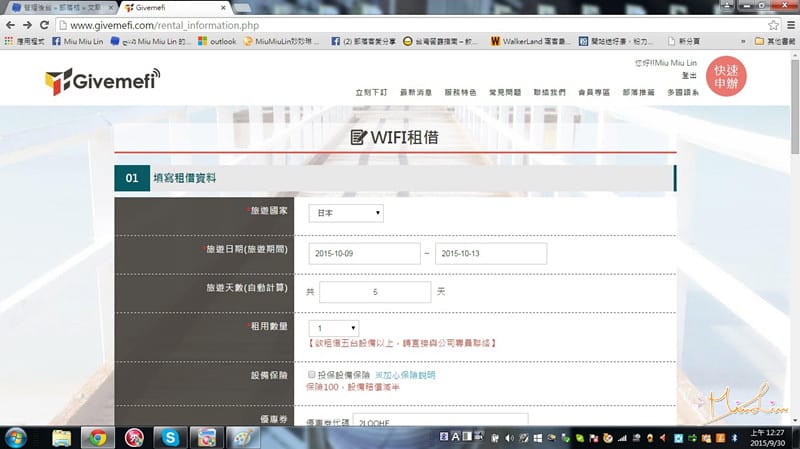Click the Chrome icon in the taskbar
This screenshot has width=800, height=449.
pos(97,437)
